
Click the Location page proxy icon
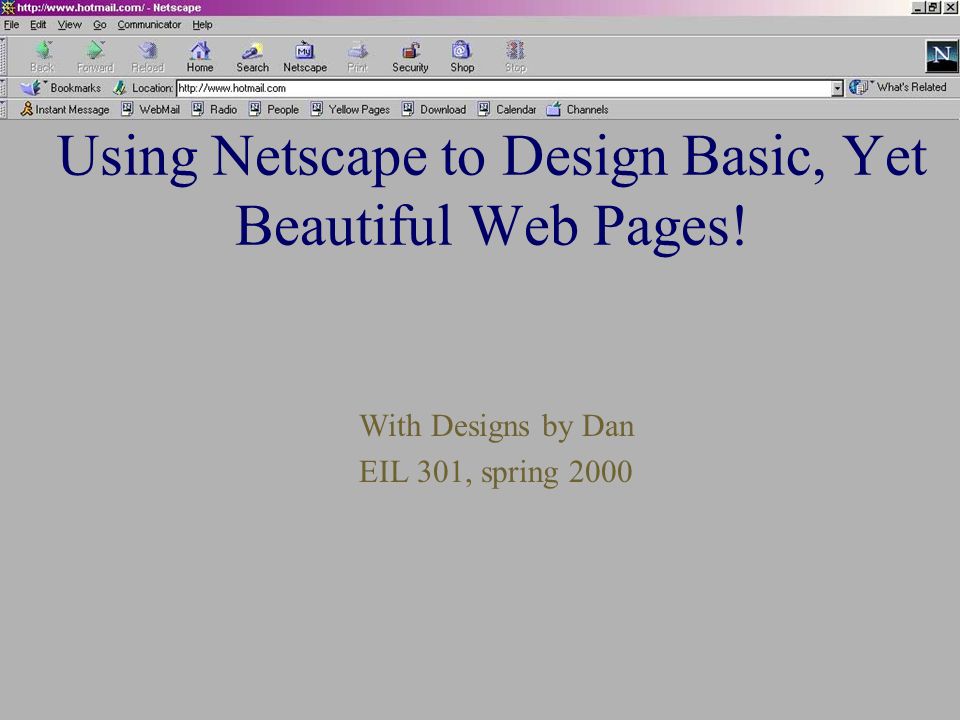(x=120, y=88)
